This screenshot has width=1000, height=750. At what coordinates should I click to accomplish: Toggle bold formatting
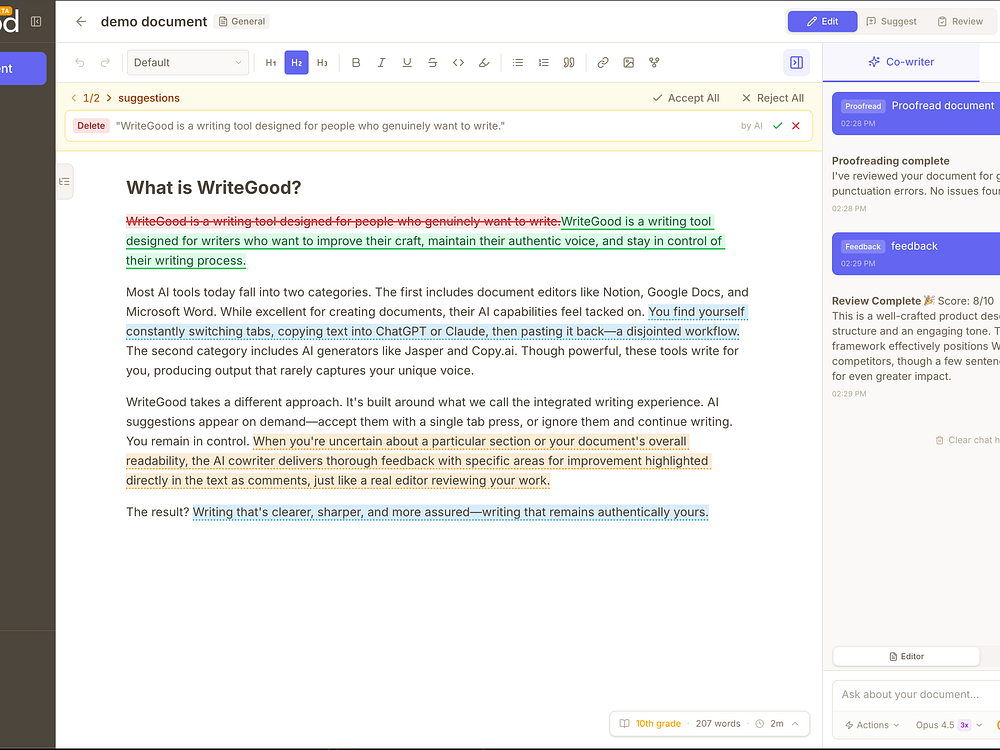coord(356,62)
